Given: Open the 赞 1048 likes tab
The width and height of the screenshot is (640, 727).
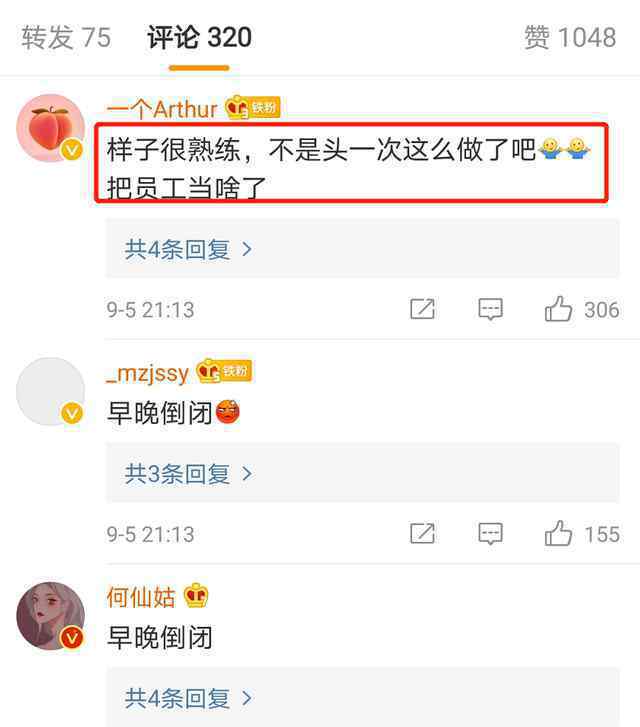Looking at the screenshot, I should [x=570, y=37].
